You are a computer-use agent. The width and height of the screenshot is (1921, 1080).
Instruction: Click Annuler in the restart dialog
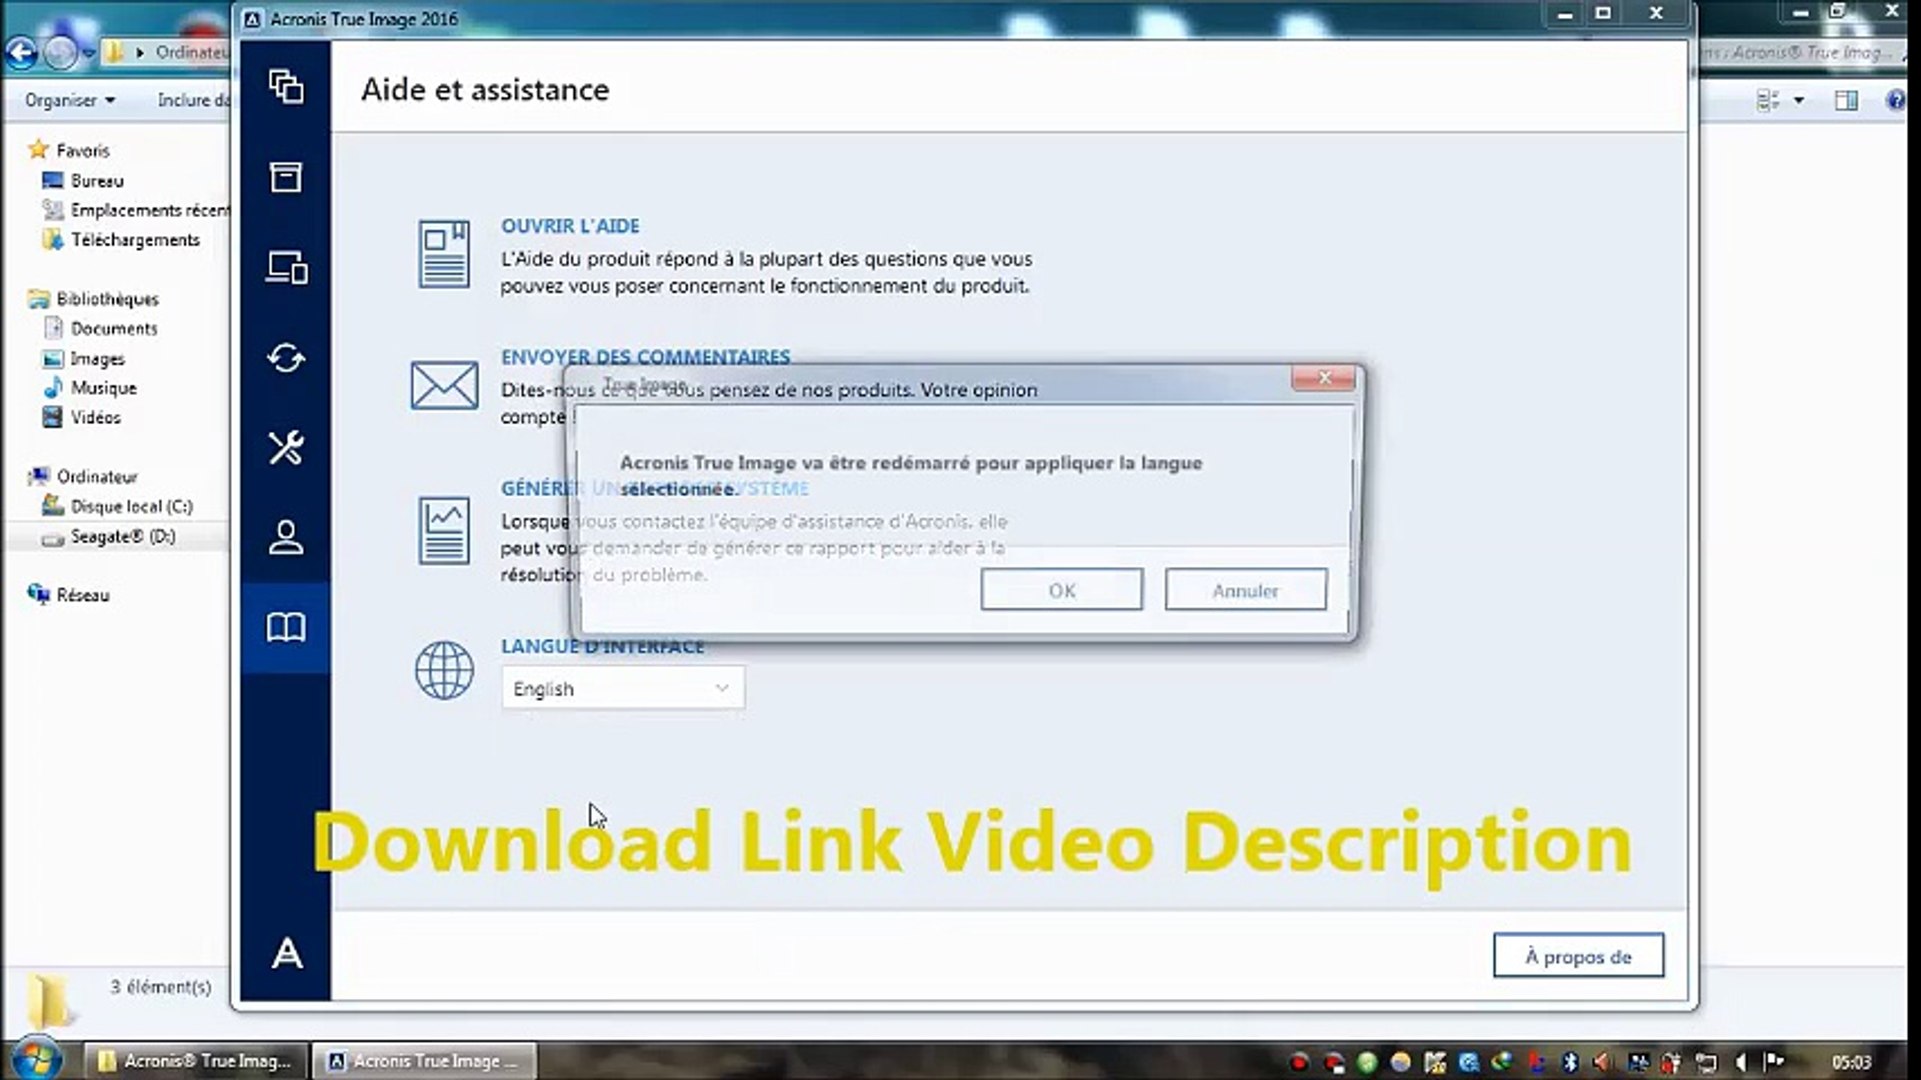[1245, 590]
